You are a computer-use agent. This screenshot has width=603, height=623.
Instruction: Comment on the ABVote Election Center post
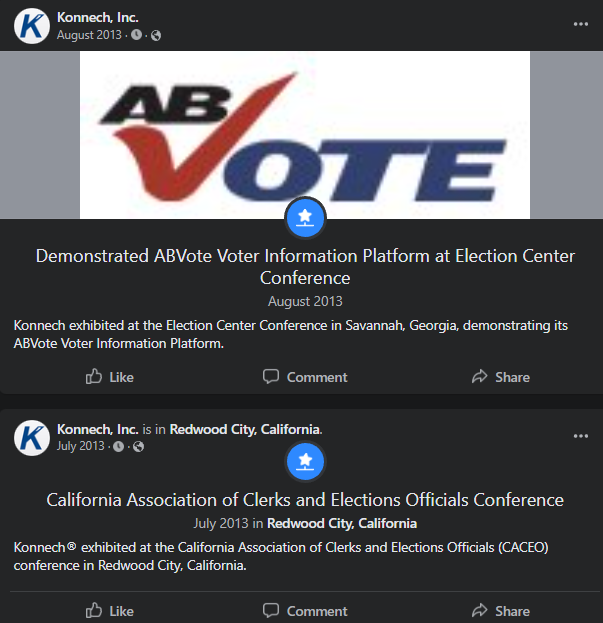point(305,377)
